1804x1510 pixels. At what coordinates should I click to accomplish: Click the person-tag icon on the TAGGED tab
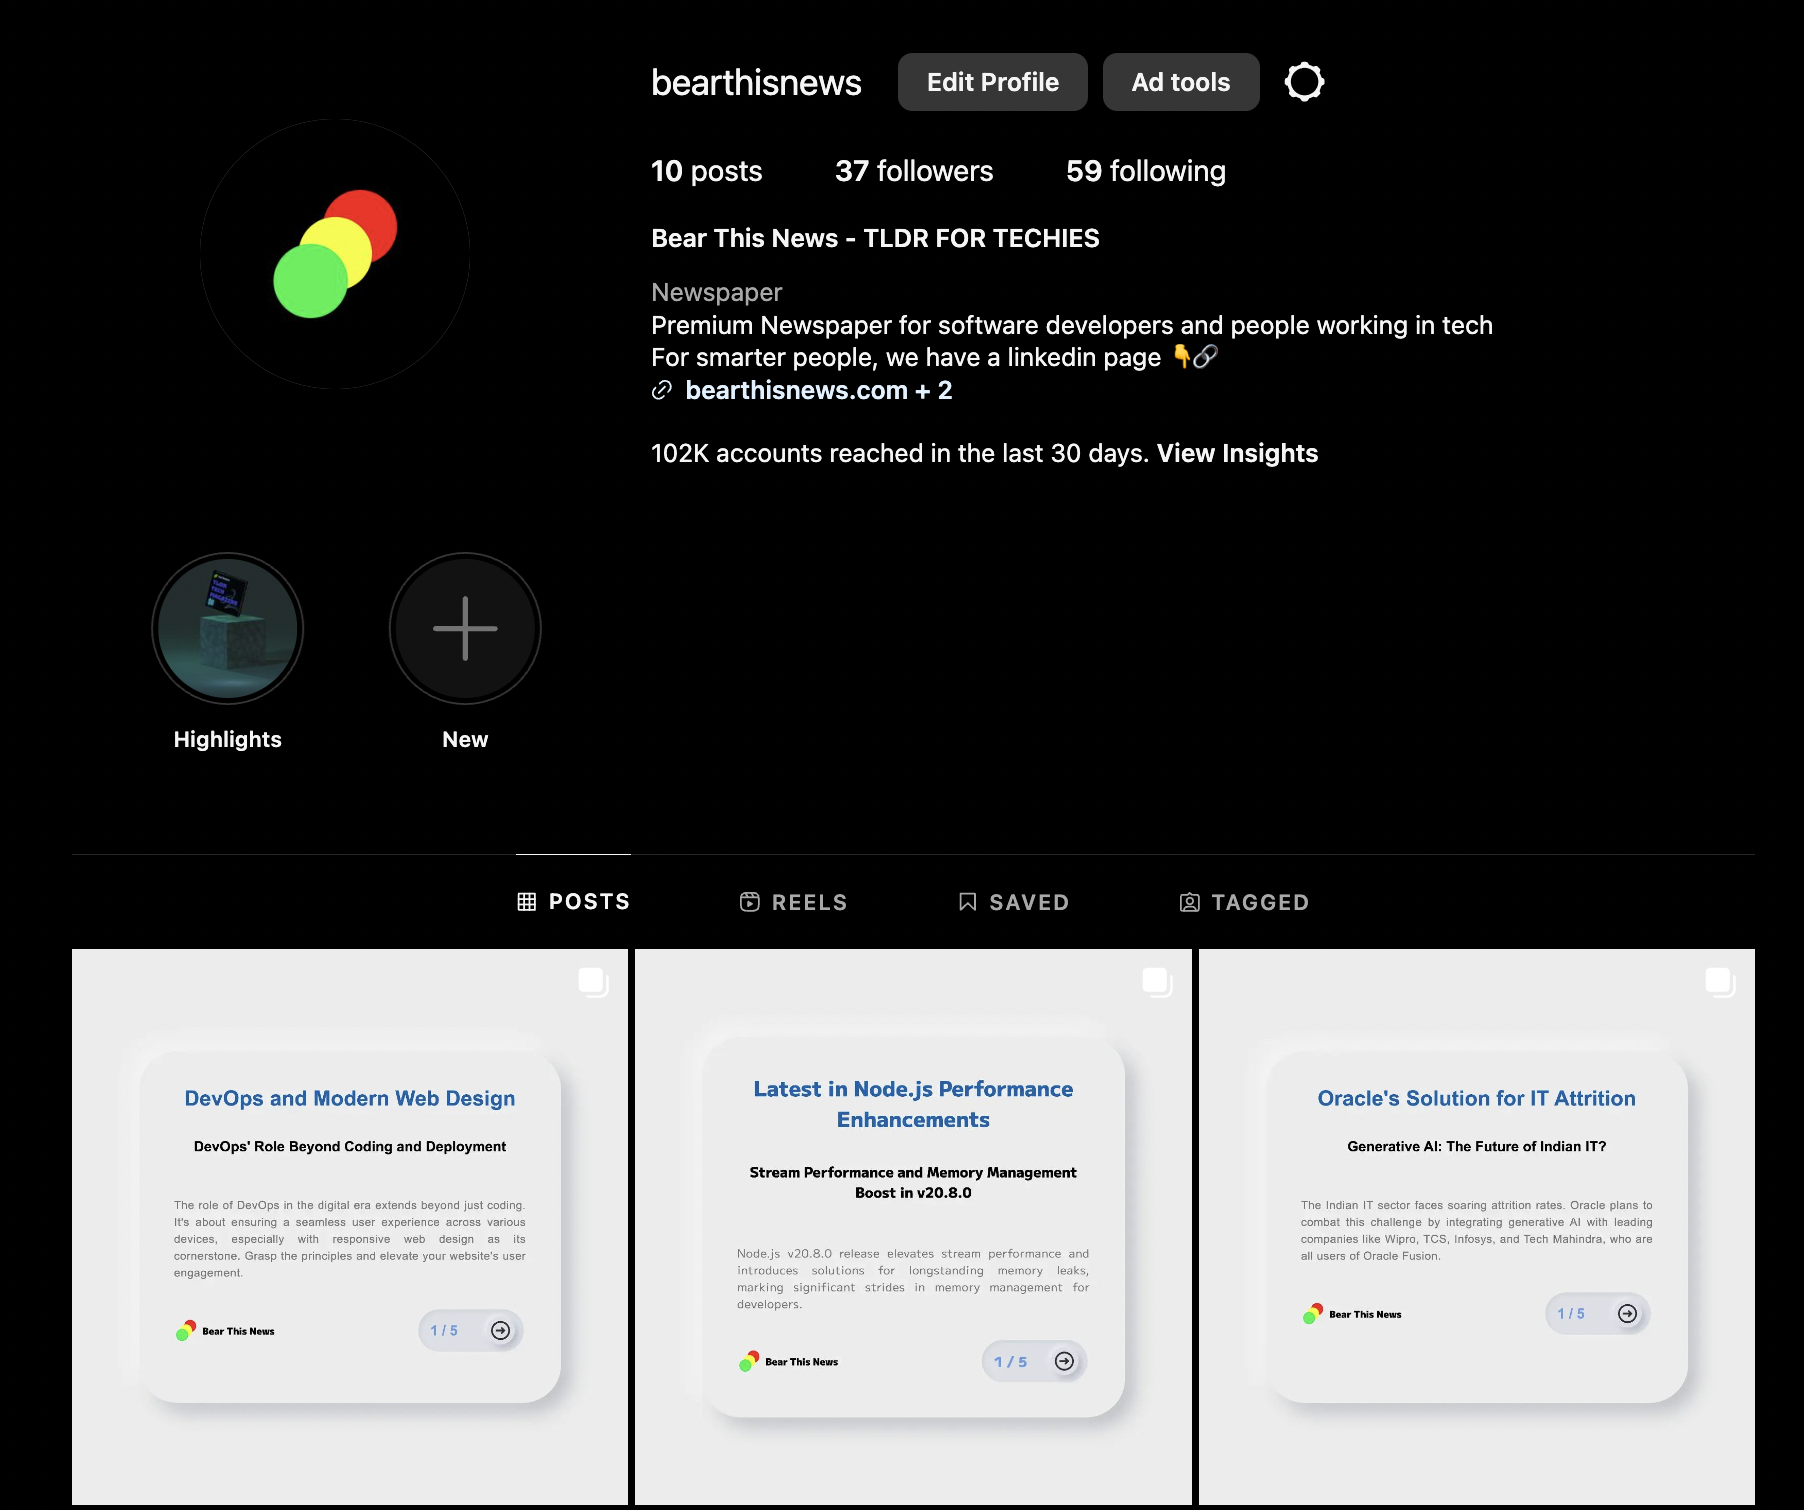pos(1190,902)
